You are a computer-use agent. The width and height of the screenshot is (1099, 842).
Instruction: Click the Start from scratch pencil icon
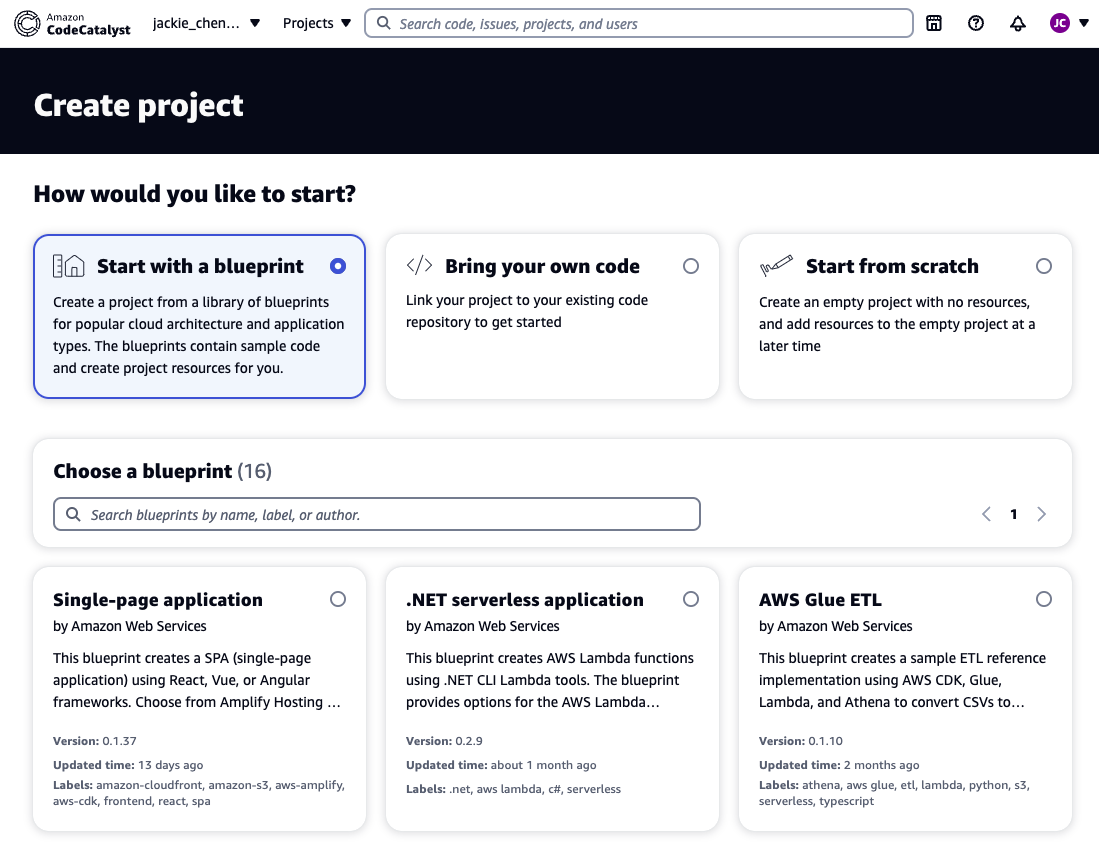click(776, 266)
